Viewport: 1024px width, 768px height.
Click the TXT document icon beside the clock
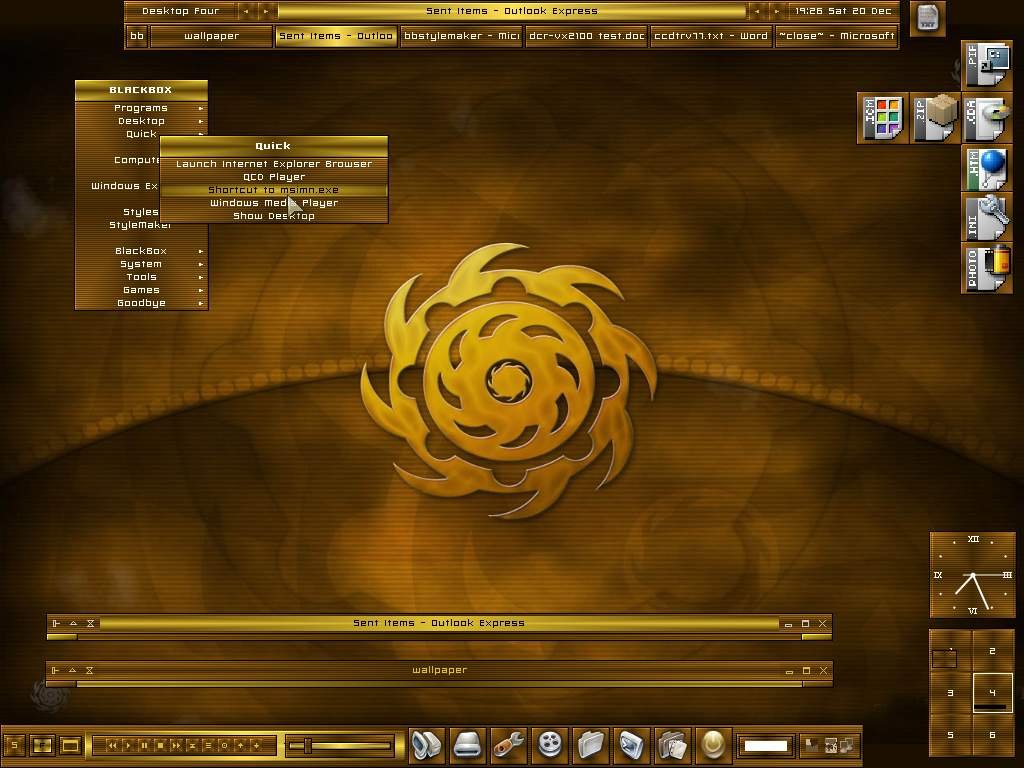click(x=927, y=18)
